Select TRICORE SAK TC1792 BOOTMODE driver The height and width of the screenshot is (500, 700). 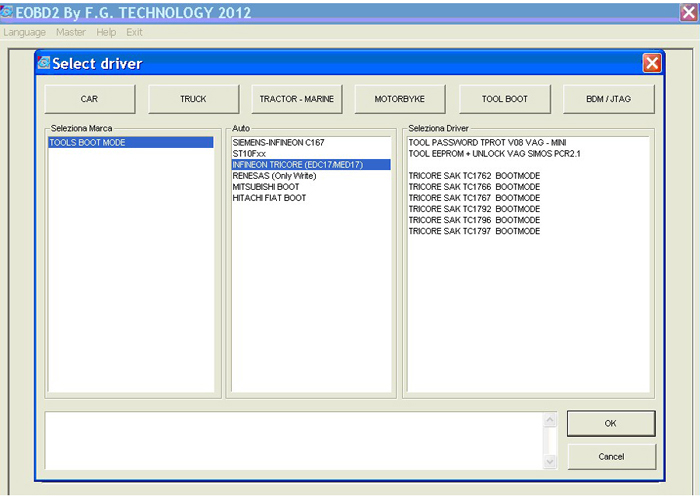pyautogui.click(x=528, y=209)
